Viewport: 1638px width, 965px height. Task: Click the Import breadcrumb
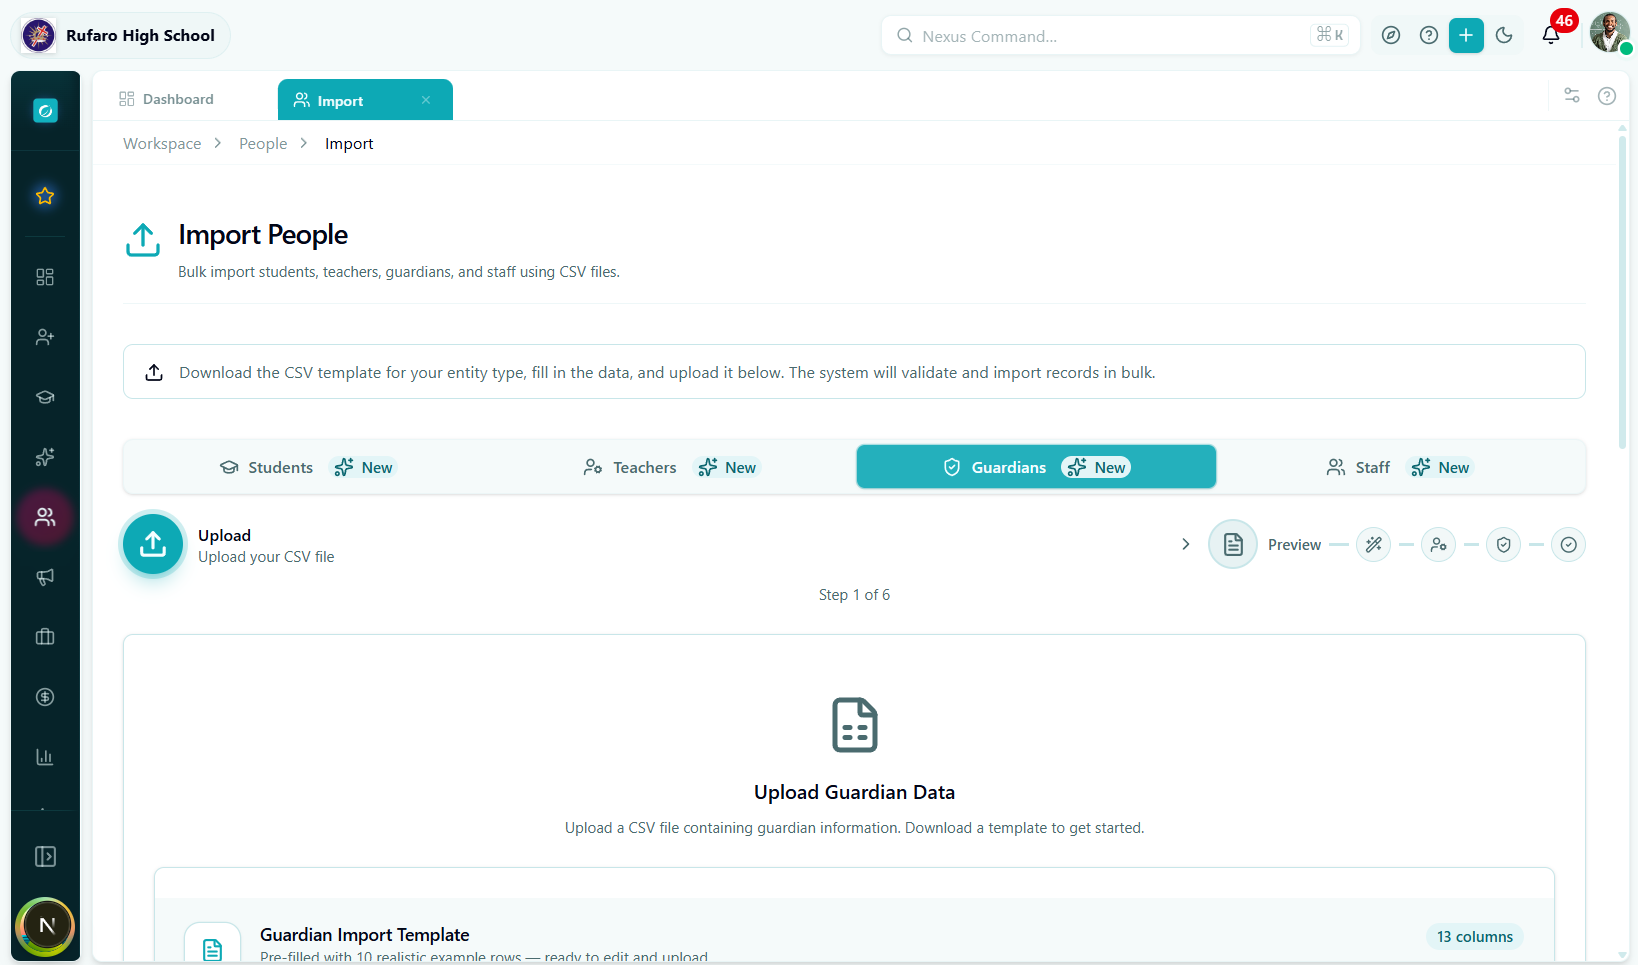pos(349,144)
